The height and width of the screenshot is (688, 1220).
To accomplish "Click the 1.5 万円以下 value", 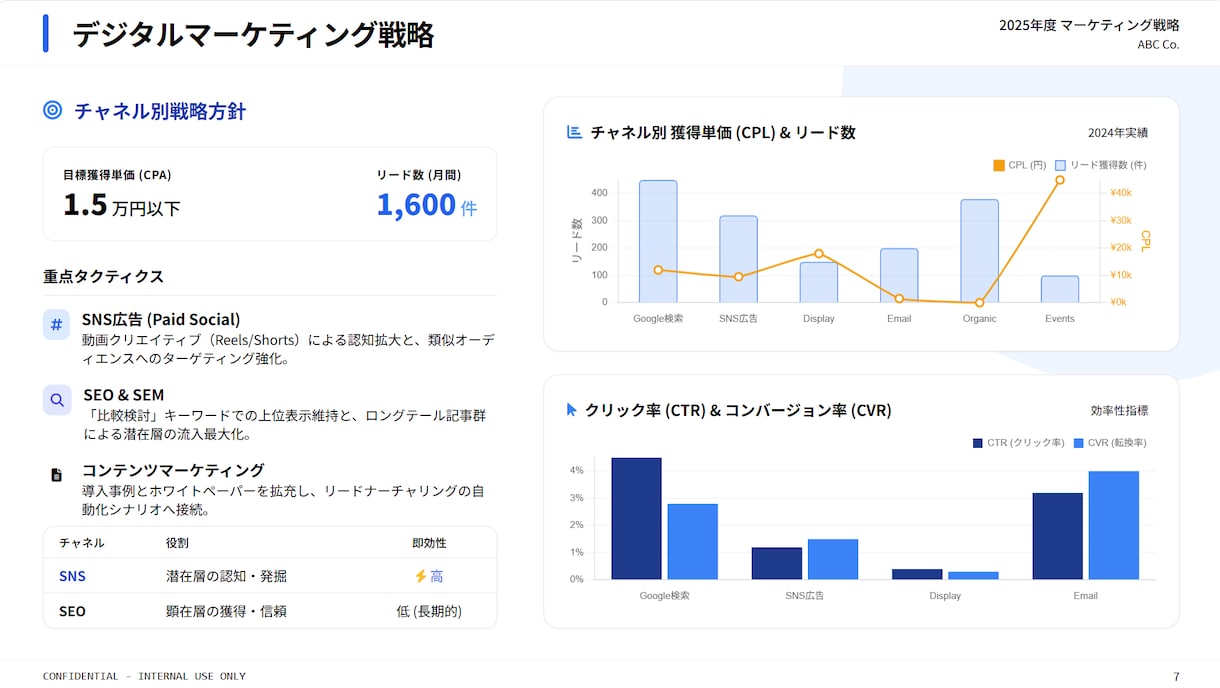I will [122, 205].
